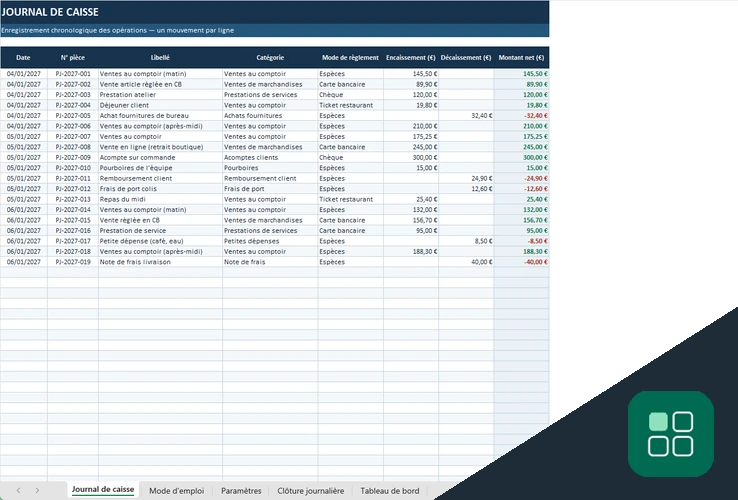Select the 156,70 € encaissement cell
This screenshot has height=500, width=738.
click(x=411, y=220)
